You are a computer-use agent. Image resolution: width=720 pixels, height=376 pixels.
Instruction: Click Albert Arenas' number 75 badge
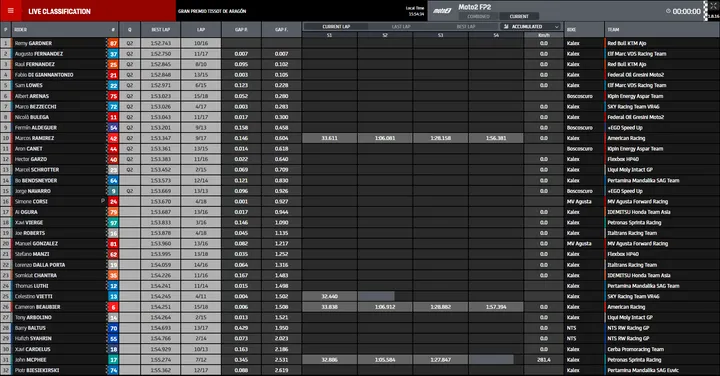[113, 96]
